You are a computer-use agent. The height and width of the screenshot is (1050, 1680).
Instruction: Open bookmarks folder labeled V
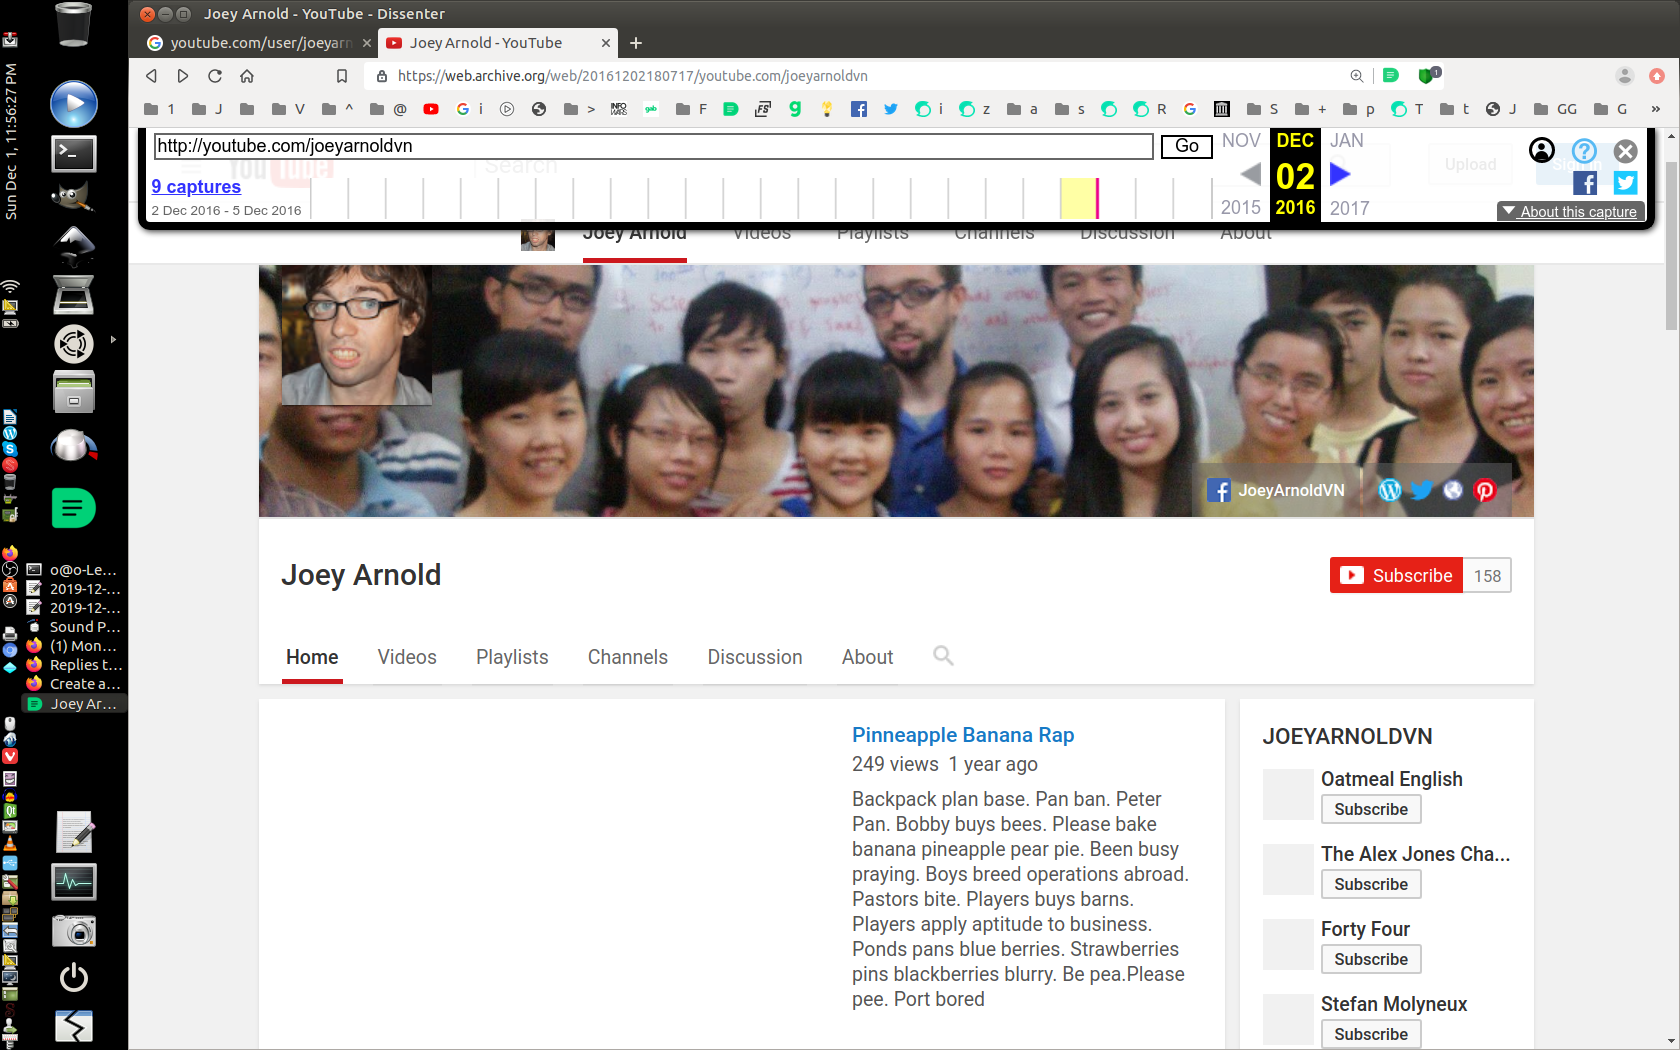[x=288, y=109]
